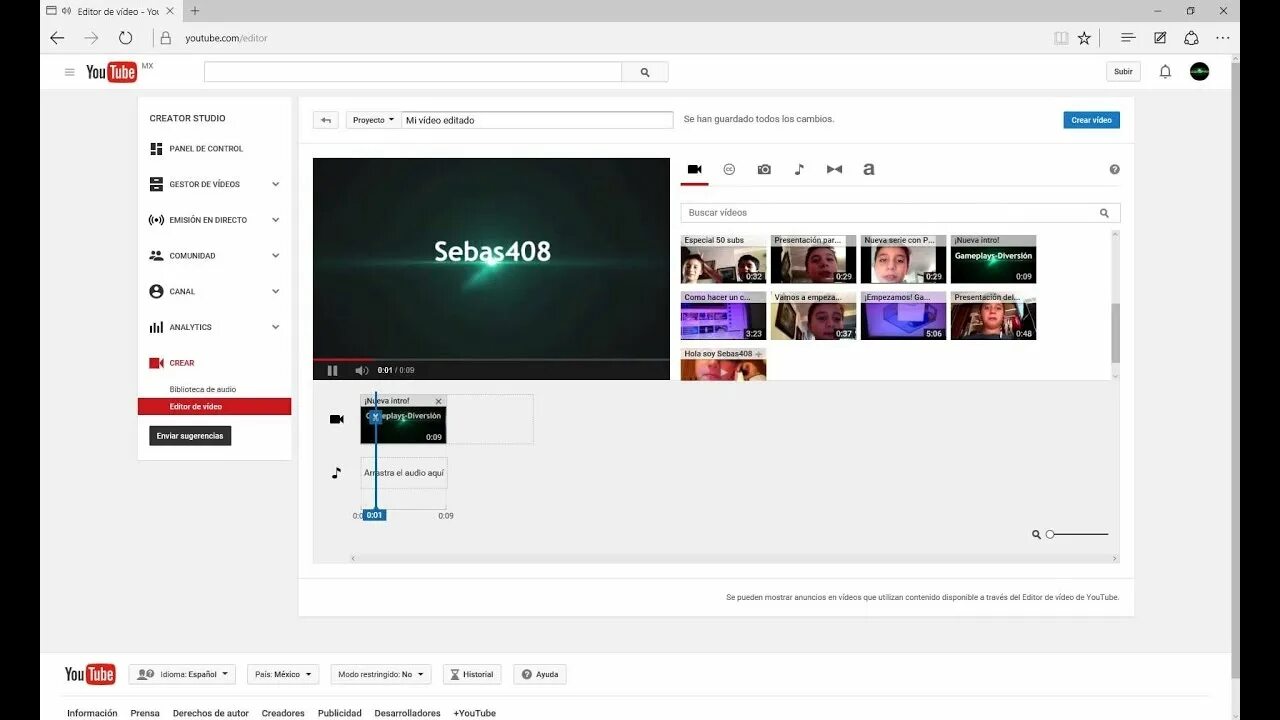Select the Presentación par... thumbnail with 0:29

coord(814,260)
